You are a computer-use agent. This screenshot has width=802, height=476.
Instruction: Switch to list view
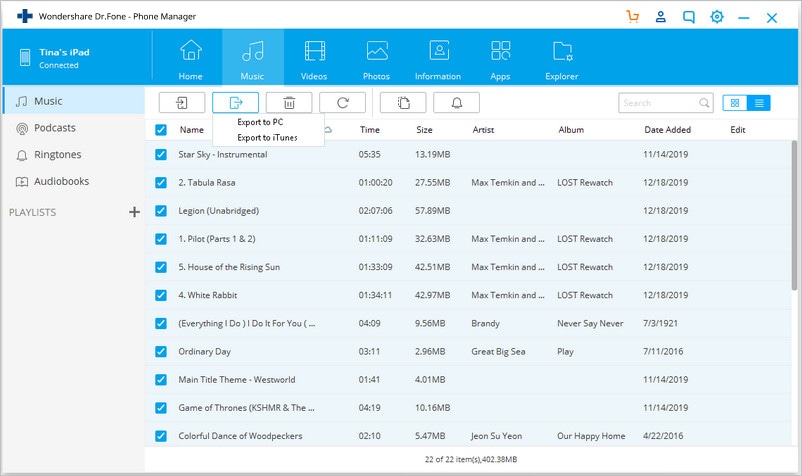click(x=759, y=103)
